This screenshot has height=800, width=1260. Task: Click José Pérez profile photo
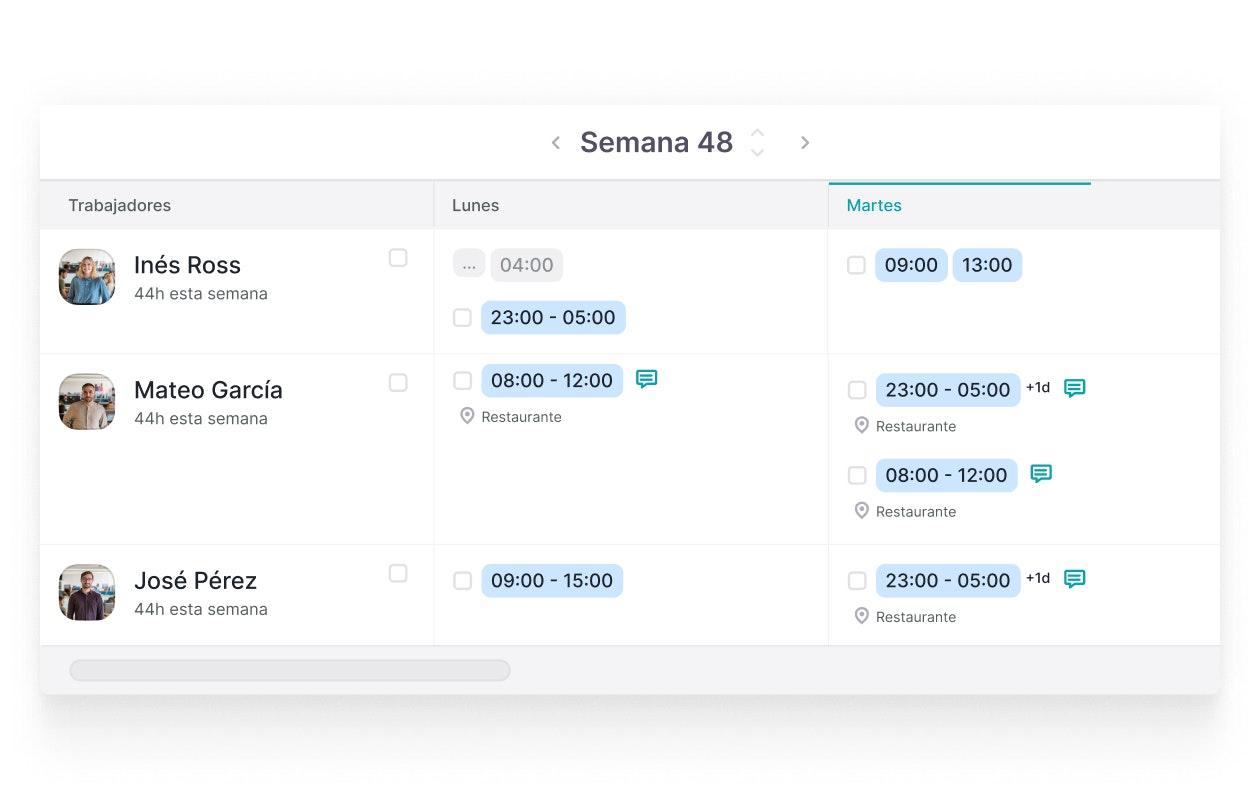(87, 592)
